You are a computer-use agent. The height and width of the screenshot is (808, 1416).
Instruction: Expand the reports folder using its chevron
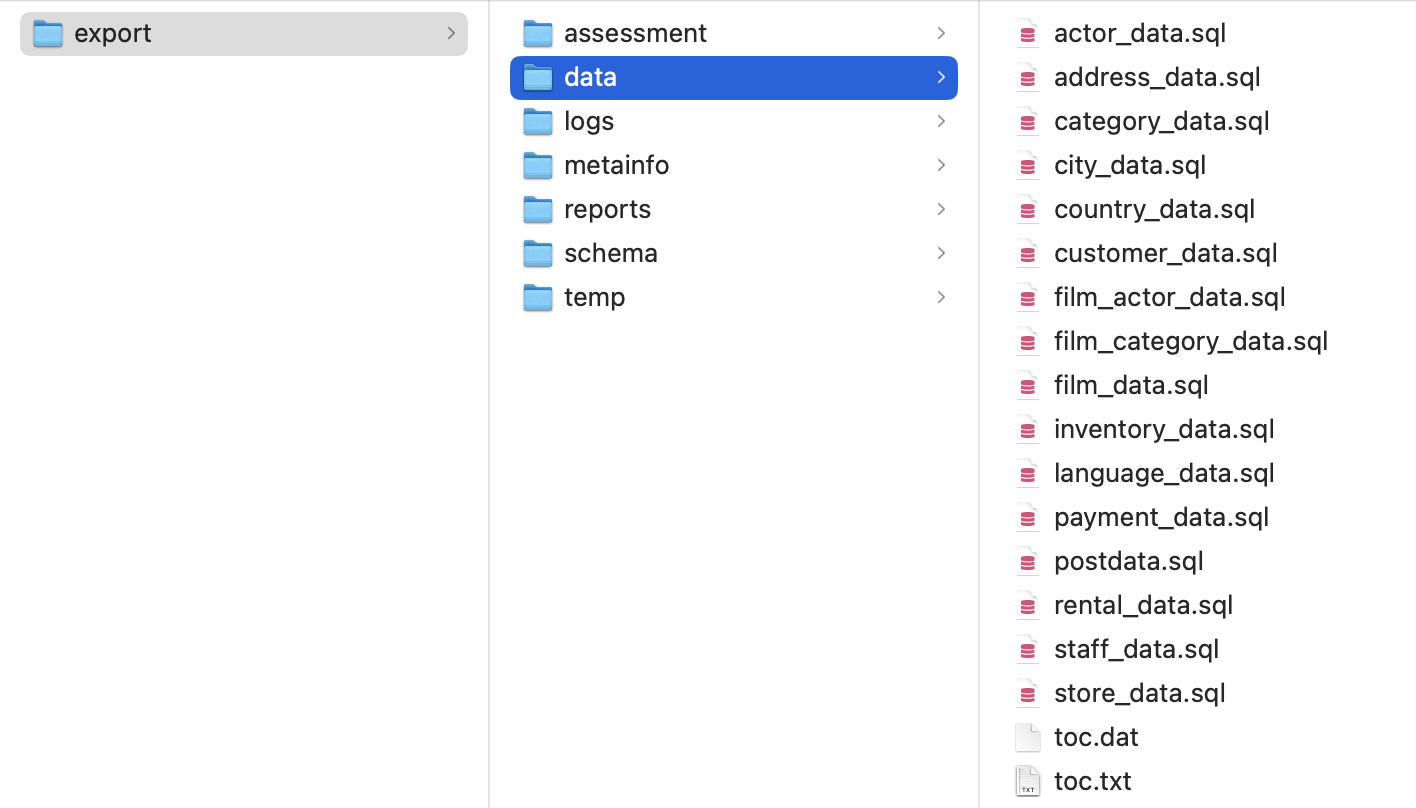tap(940, 209)
